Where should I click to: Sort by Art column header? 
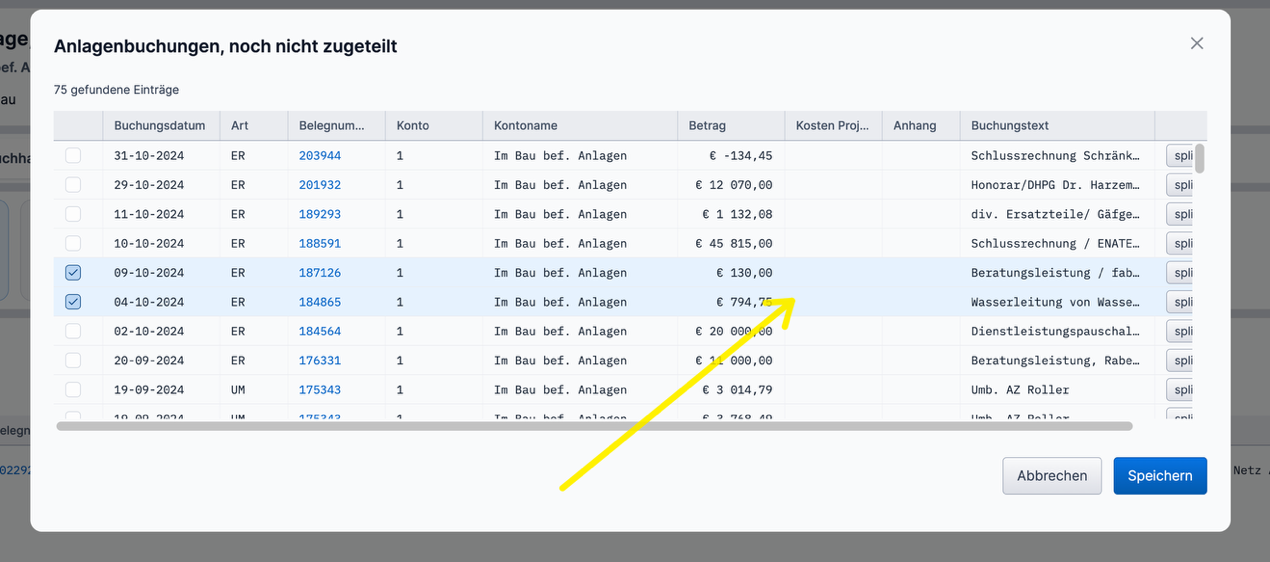coord(254,126)
